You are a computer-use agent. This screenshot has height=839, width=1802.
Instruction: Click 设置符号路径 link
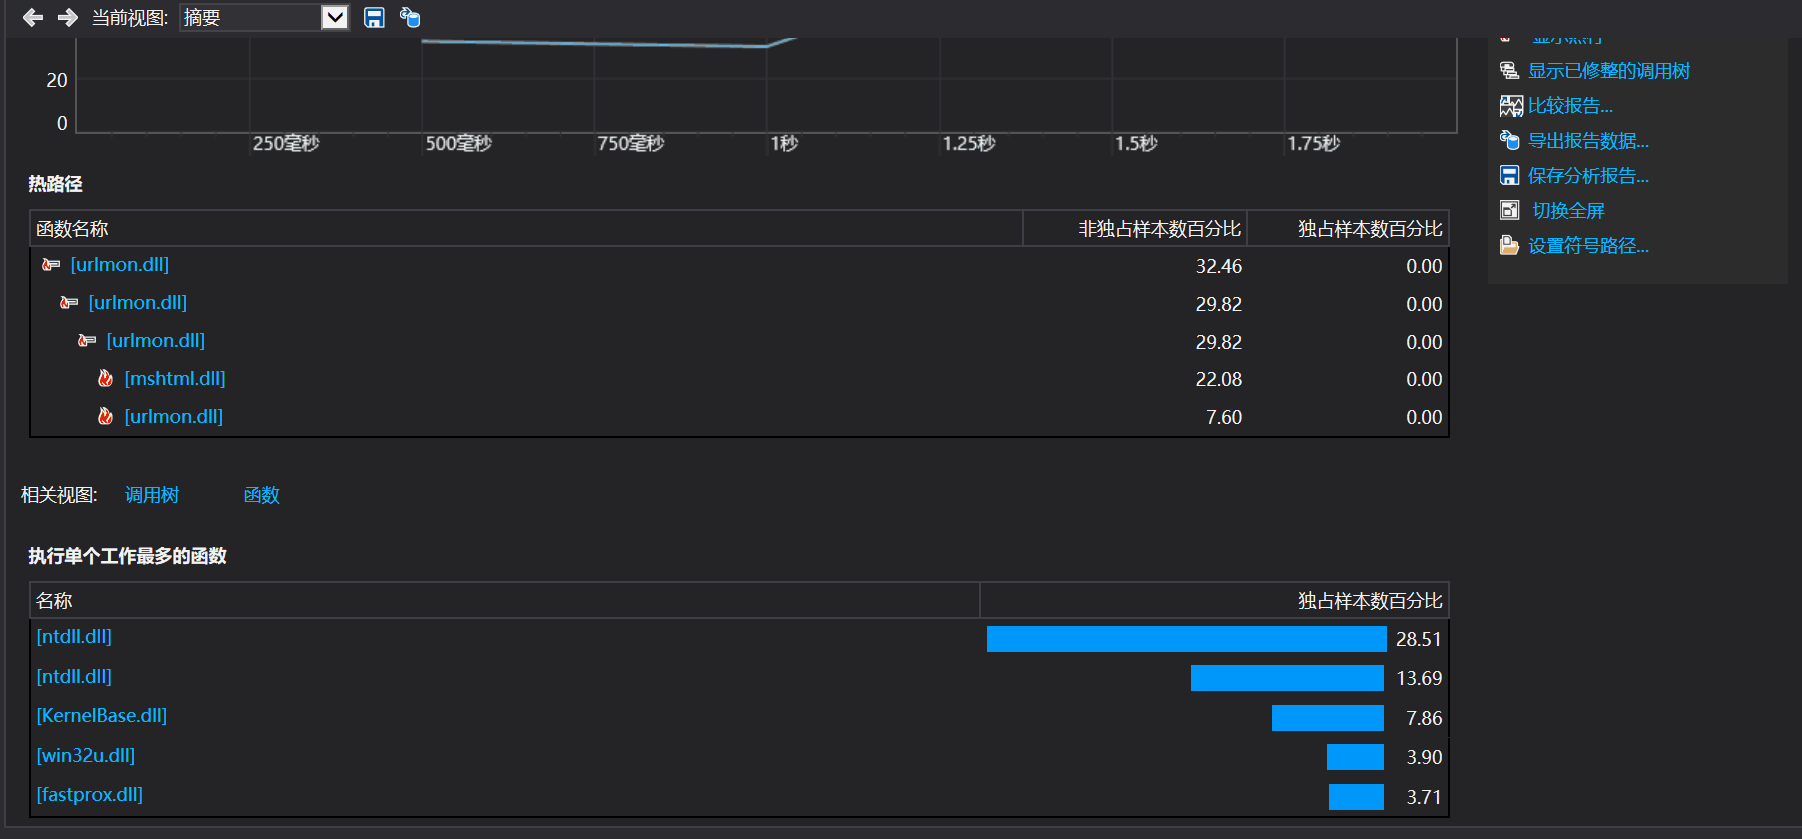(1588, 246)
